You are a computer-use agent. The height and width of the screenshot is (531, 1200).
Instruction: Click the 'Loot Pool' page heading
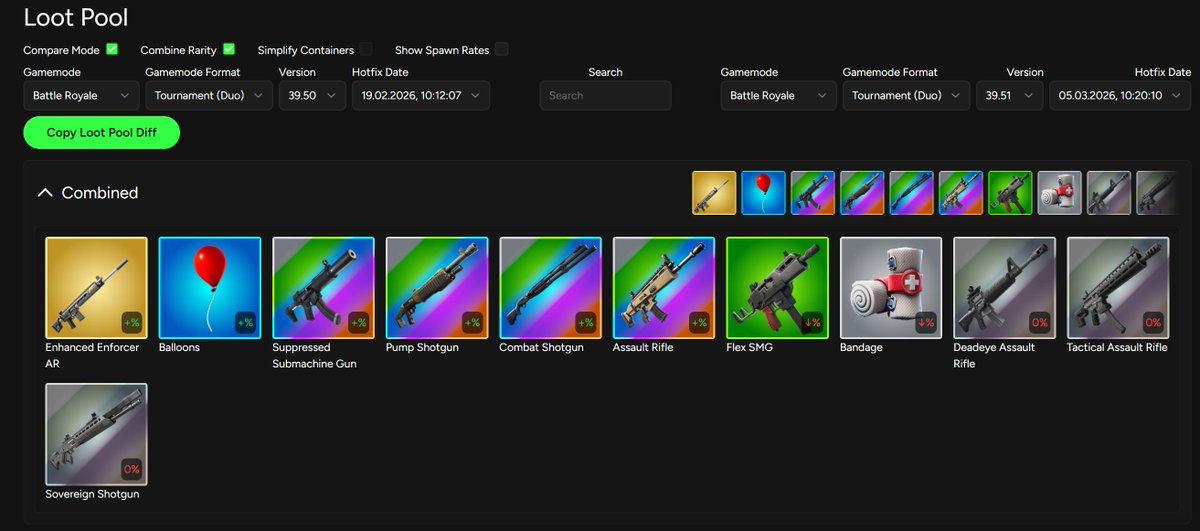pyautogui.click(x=76, y=17)
